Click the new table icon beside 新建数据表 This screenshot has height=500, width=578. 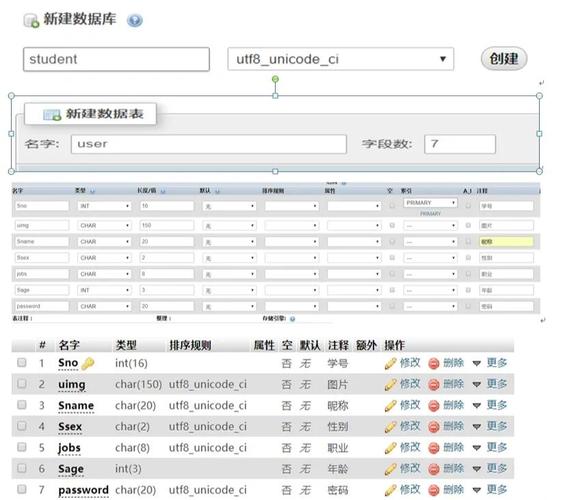[52, 115]
